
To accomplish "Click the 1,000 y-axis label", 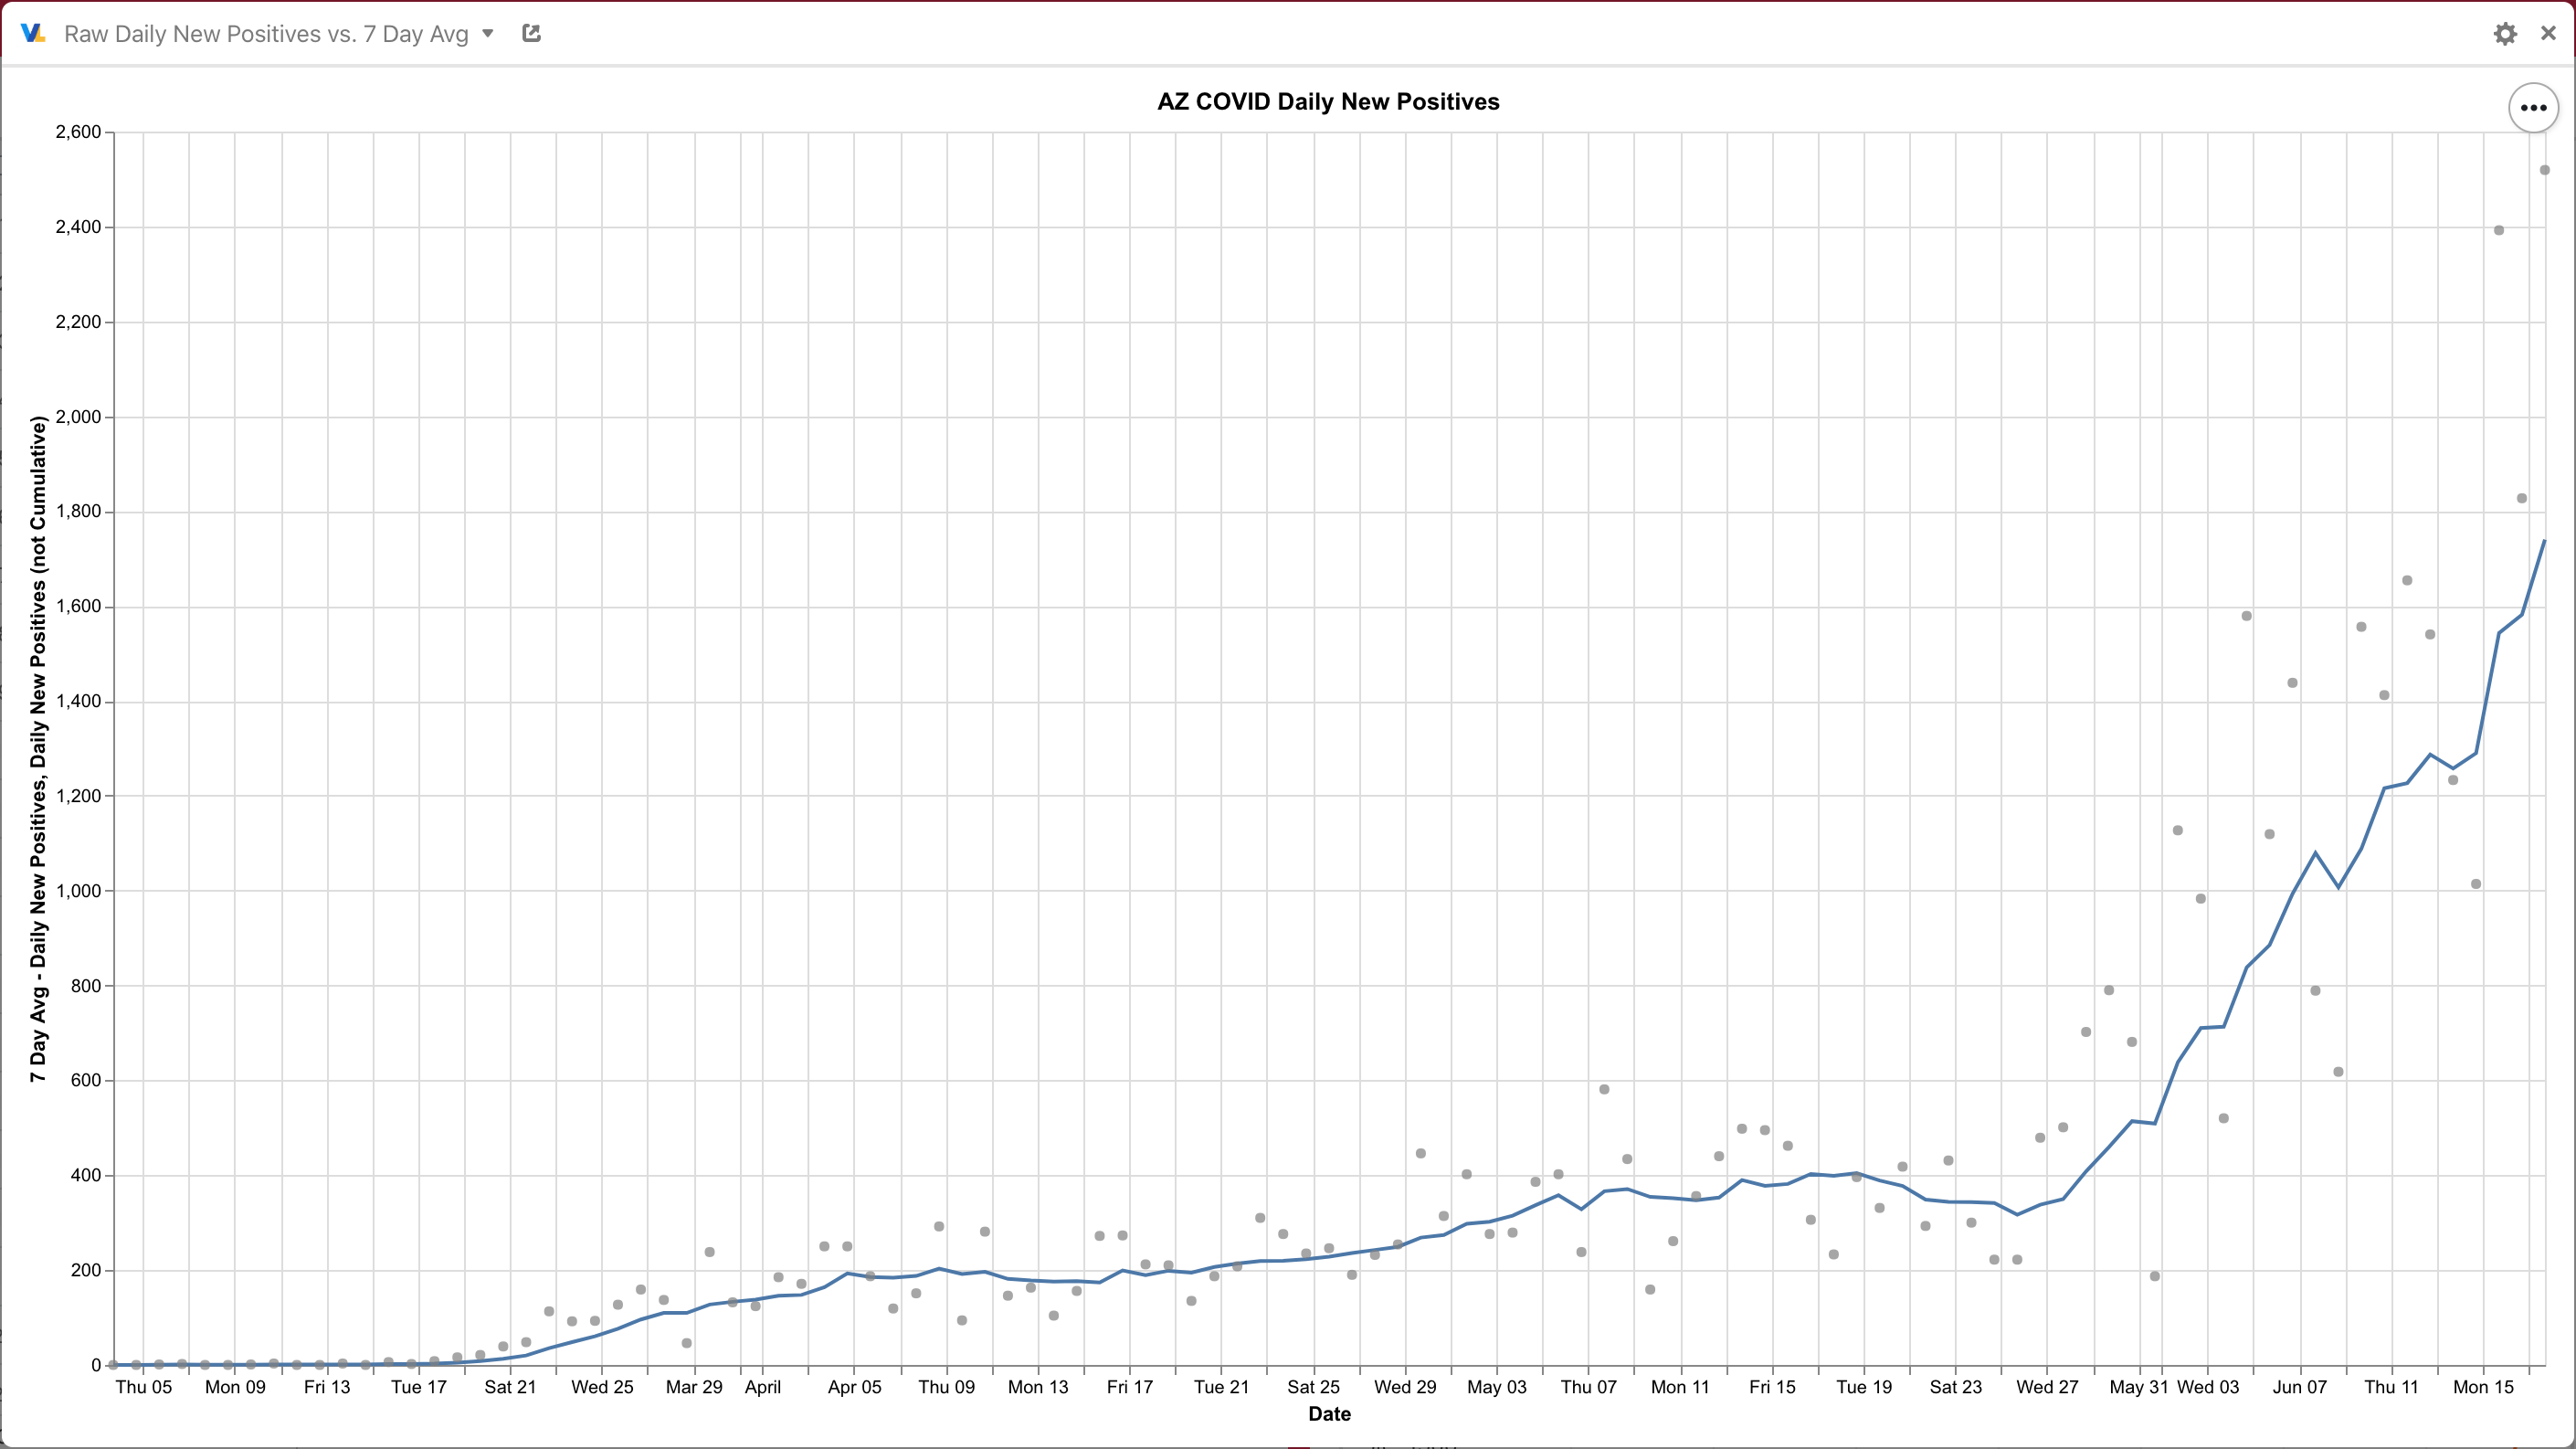I will click(78, 891).
